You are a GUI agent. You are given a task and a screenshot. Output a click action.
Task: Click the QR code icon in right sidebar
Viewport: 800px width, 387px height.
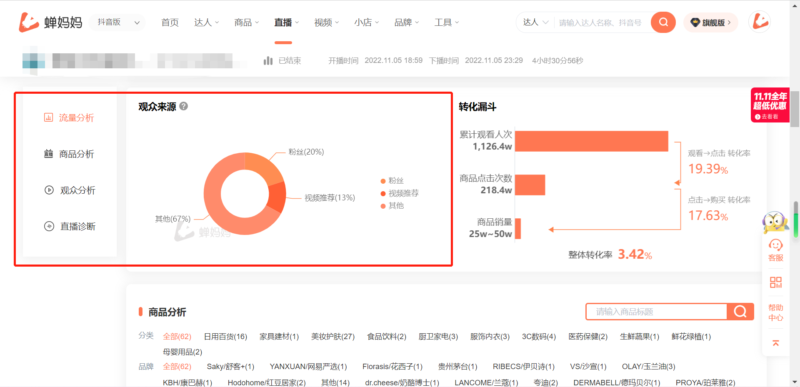pyautogui.click(x=776, y=282)
